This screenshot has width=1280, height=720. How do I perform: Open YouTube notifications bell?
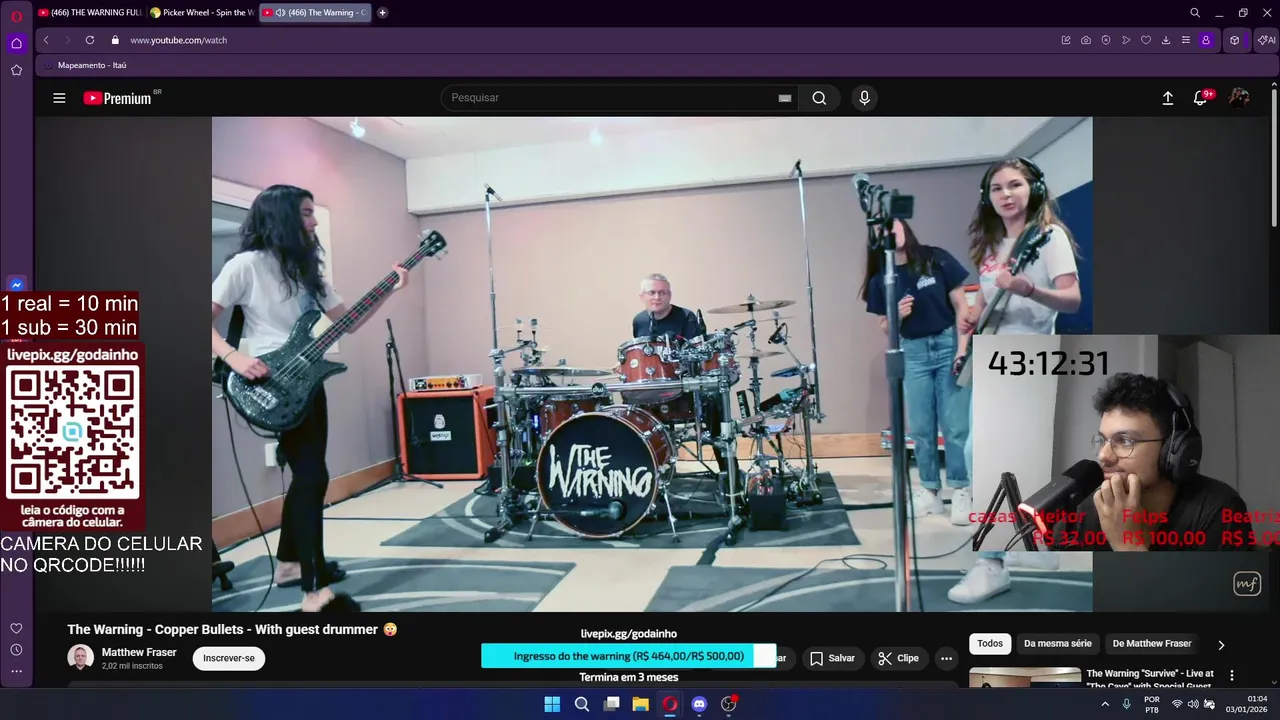coord(1201,98)
